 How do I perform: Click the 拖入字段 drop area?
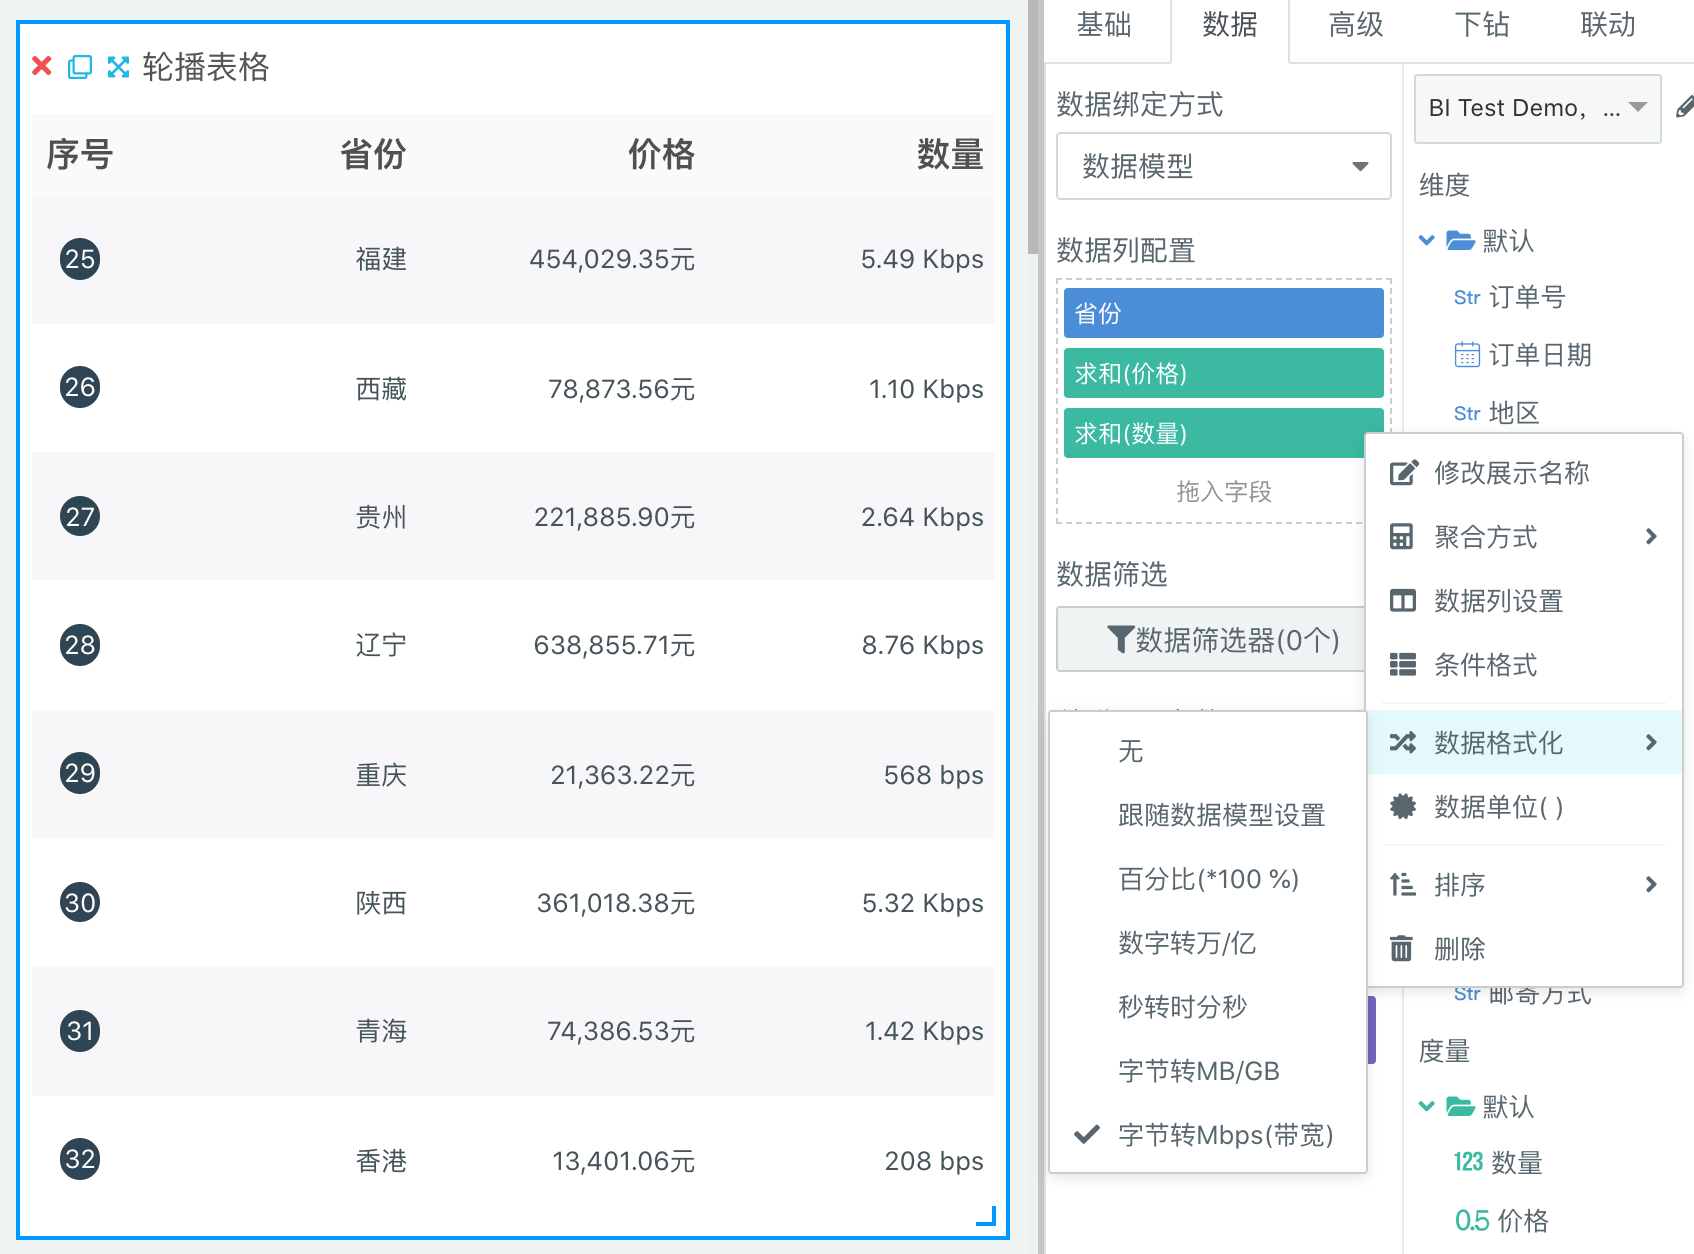coord(1224,491)
